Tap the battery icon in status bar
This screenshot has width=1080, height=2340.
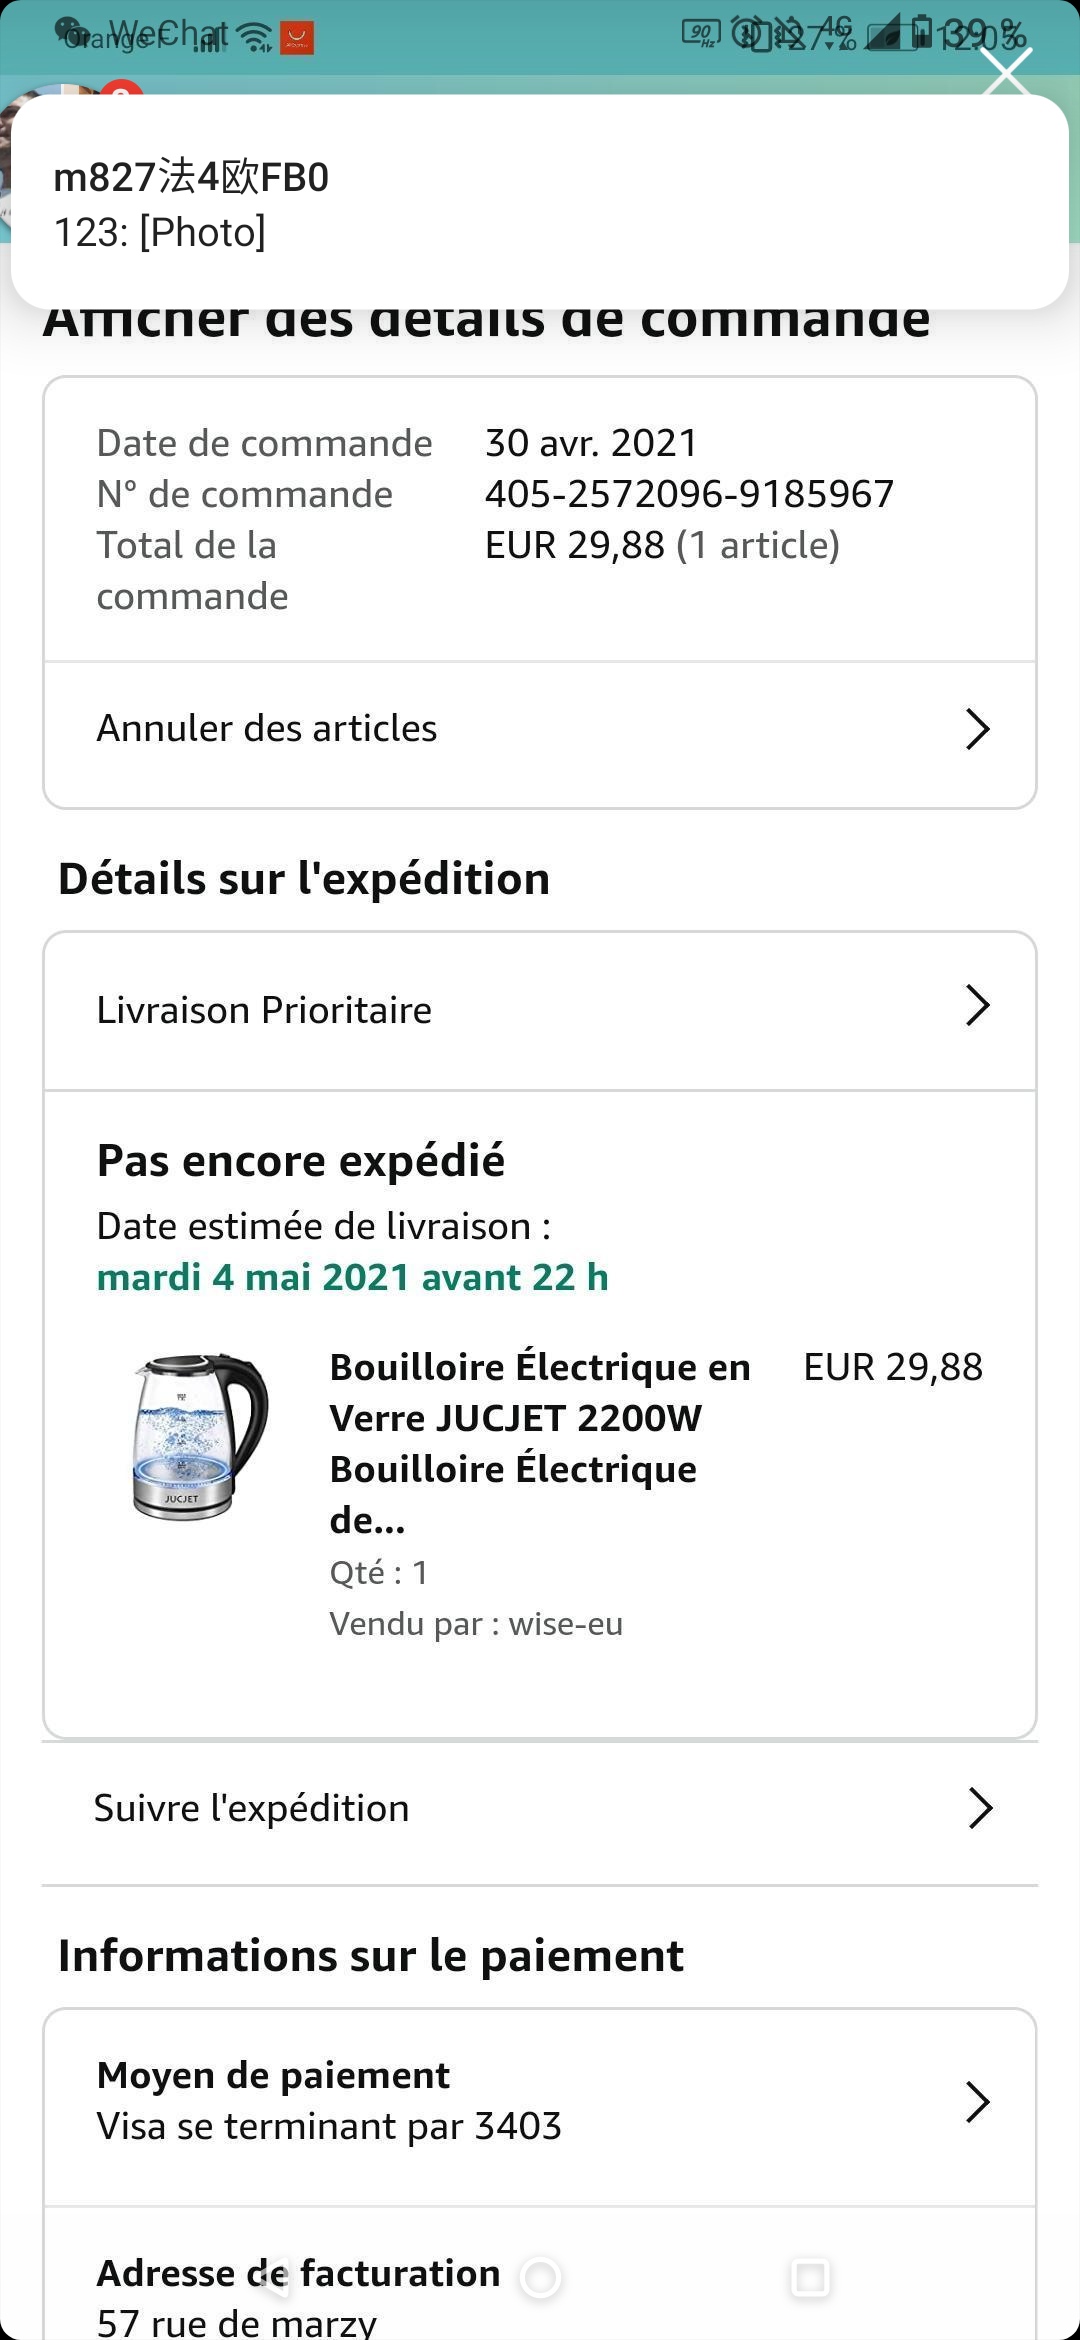pos(921,34)
